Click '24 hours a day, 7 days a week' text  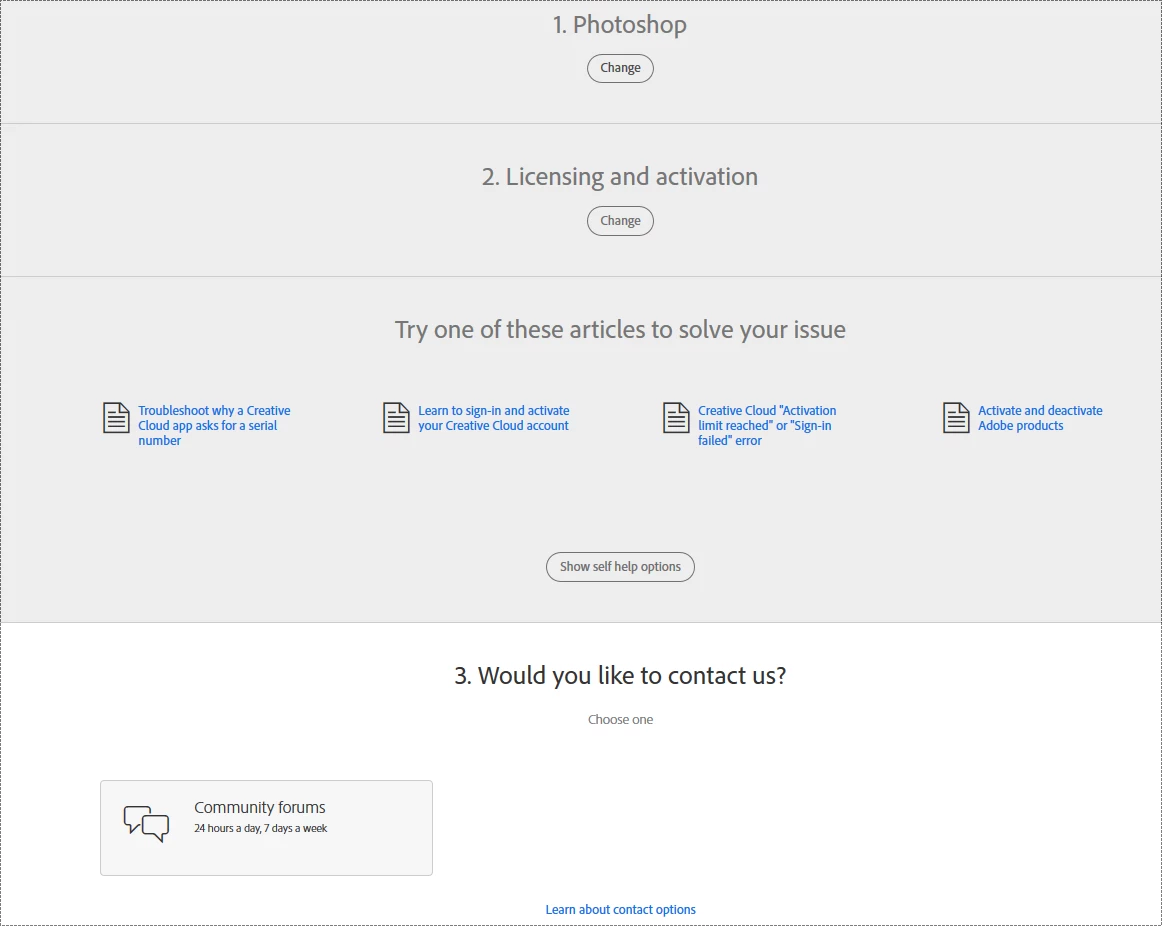point(260,828)
